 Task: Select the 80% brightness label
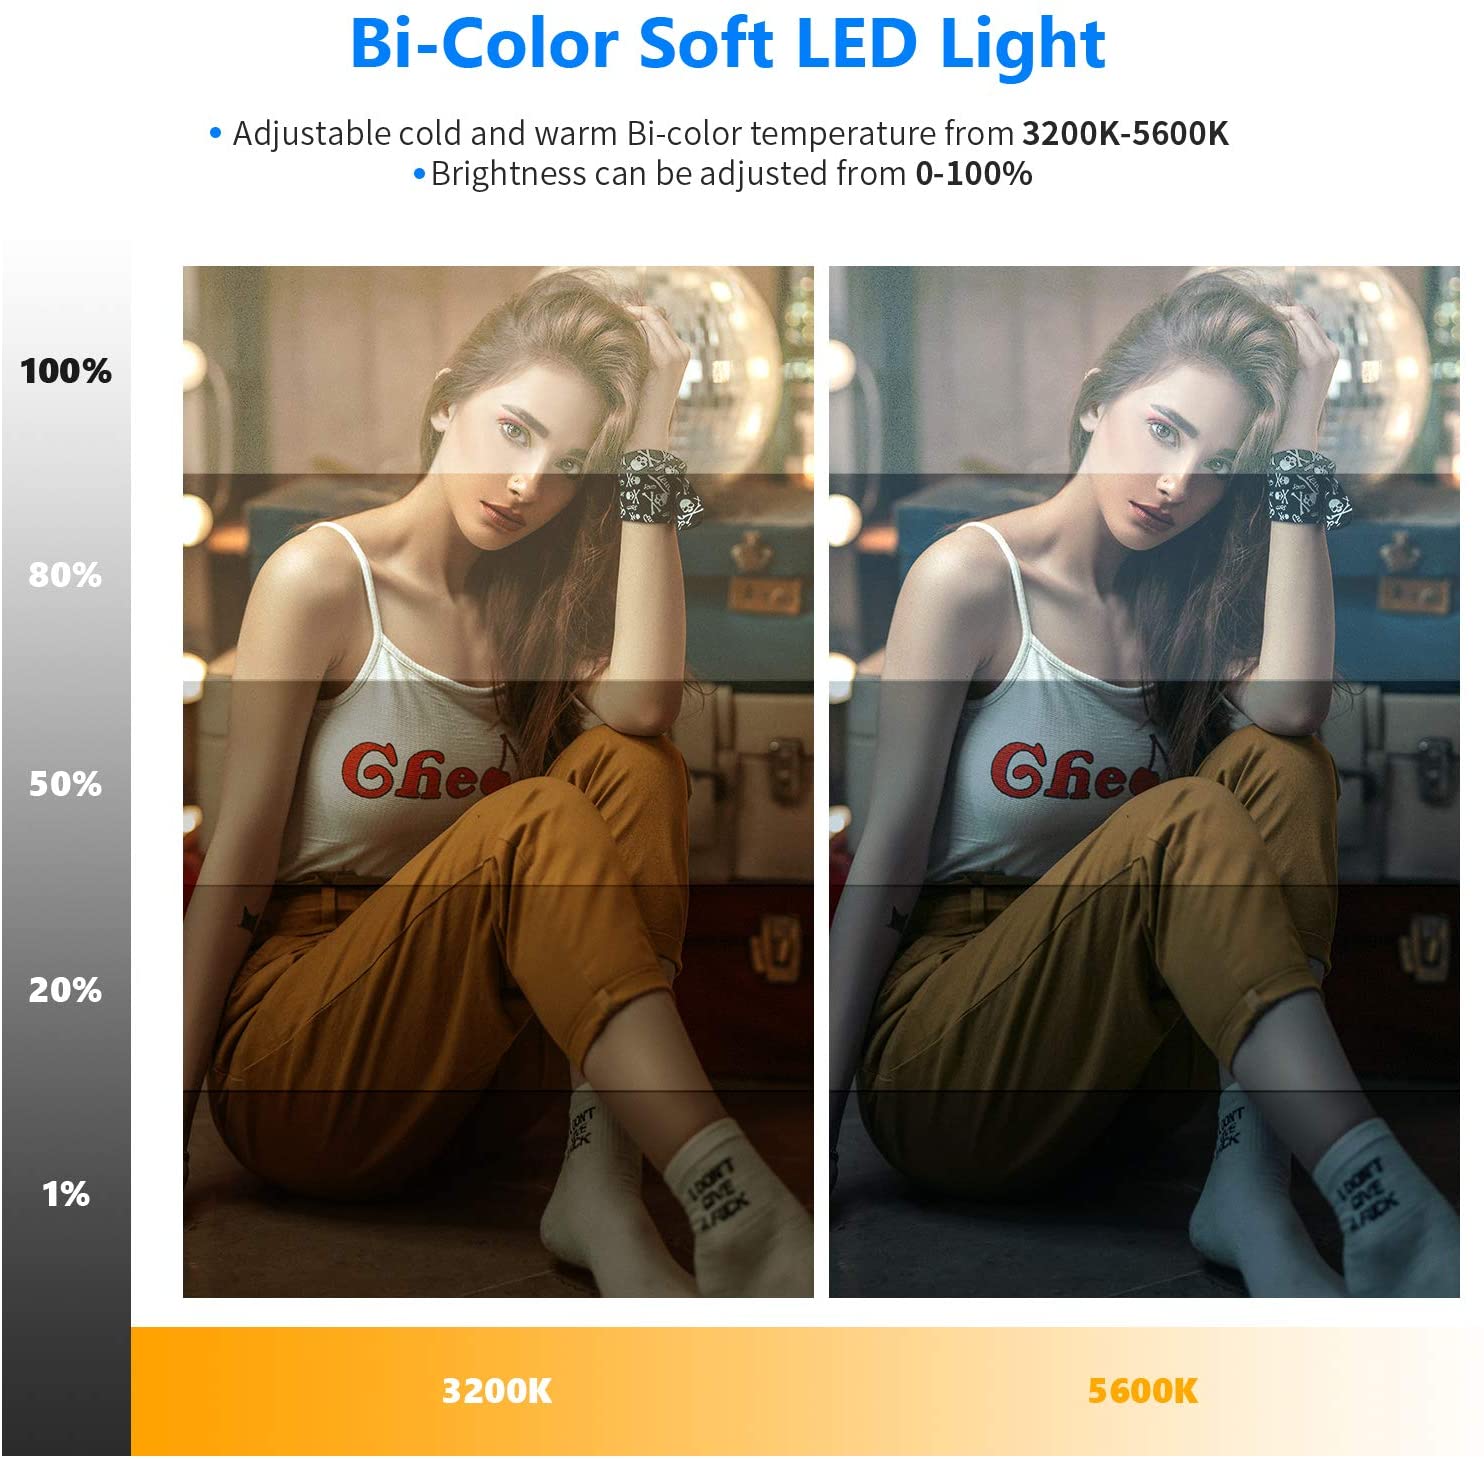tap(65, 575)
